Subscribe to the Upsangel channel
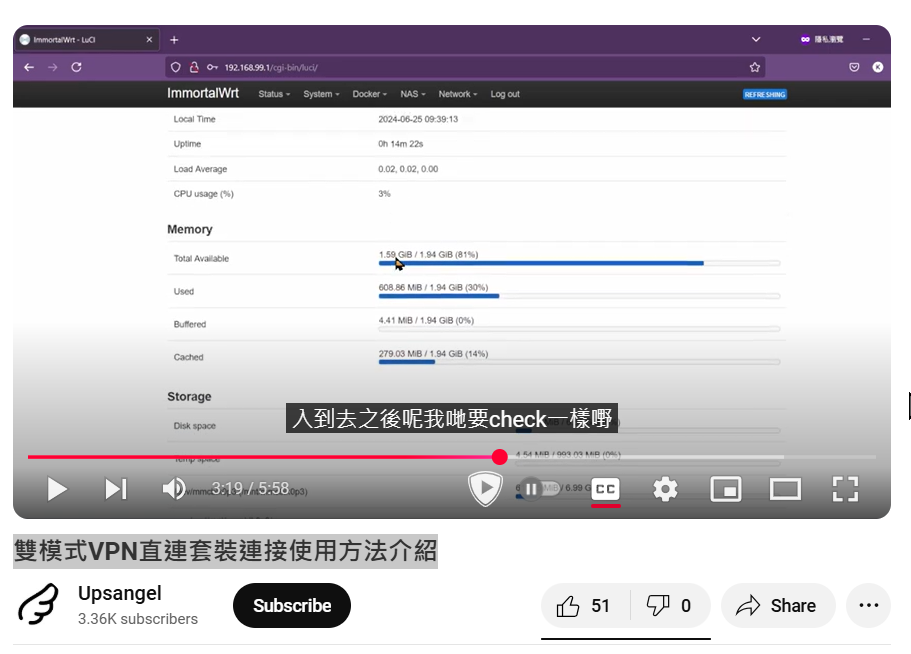 [x=292, y=606]
